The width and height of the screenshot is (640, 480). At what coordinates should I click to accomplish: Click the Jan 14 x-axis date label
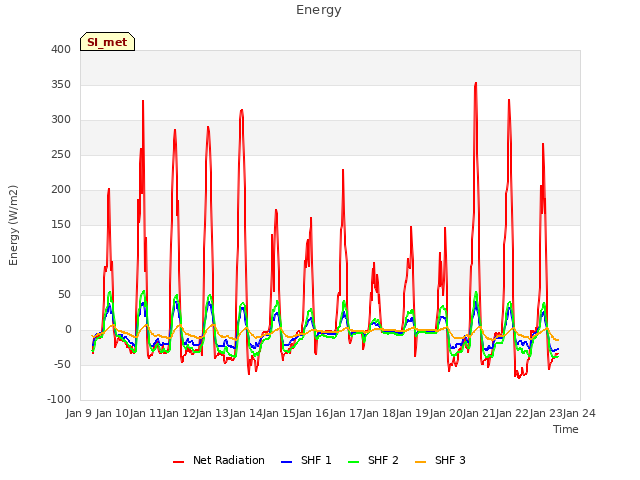point(246,414)
